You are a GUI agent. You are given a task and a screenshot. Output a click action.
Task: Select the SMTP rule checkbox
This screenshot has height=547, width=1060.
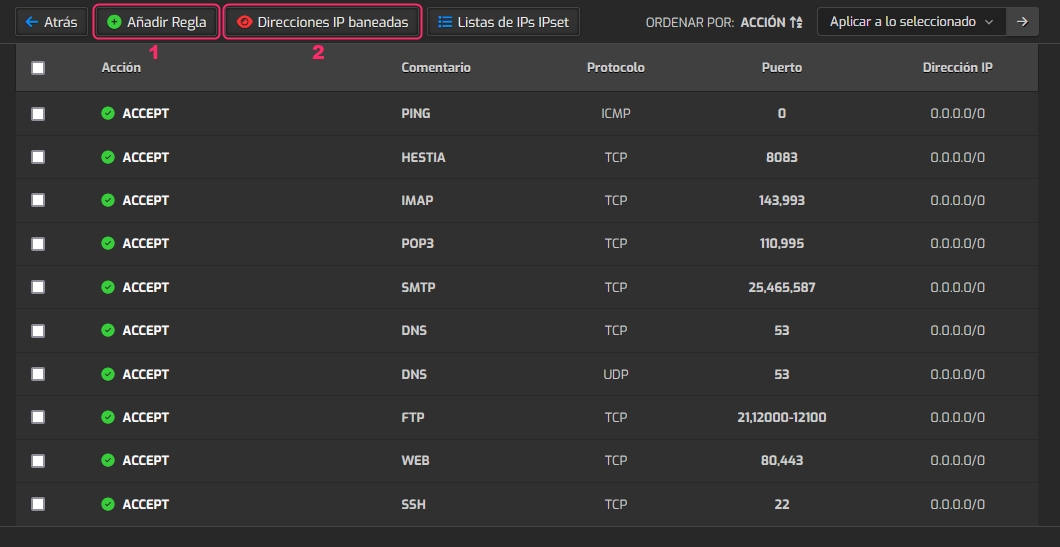pos(38,287)
